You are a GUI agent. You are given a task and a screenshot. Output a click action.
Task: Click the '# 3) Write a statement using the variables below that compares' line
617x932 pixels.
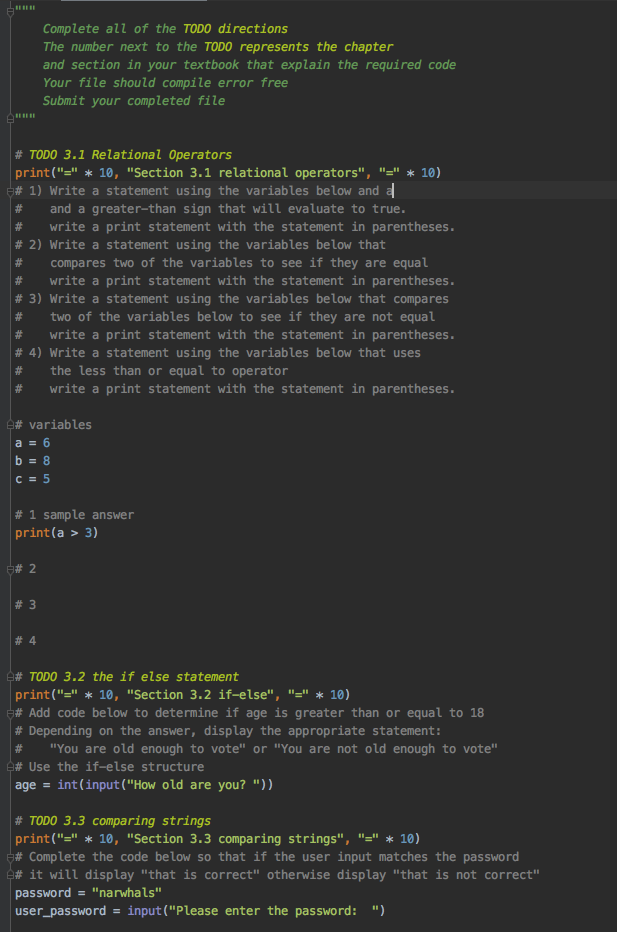coord(232,299)
